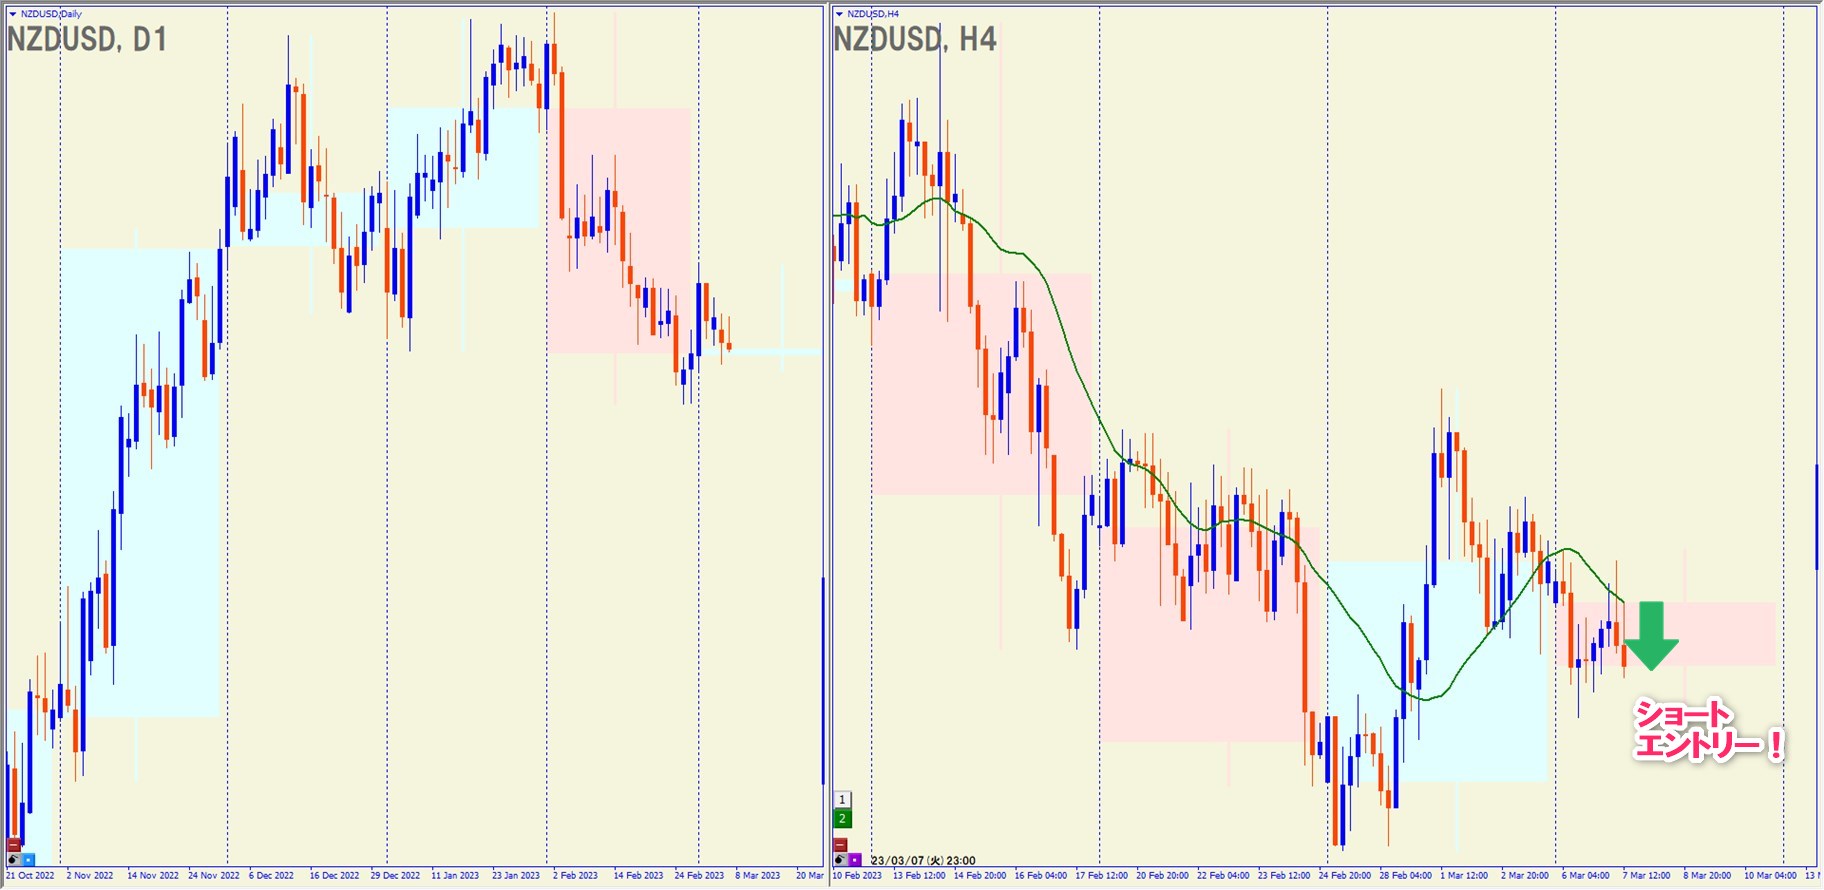Click the pink box right of green arrow

(1725, 633)
